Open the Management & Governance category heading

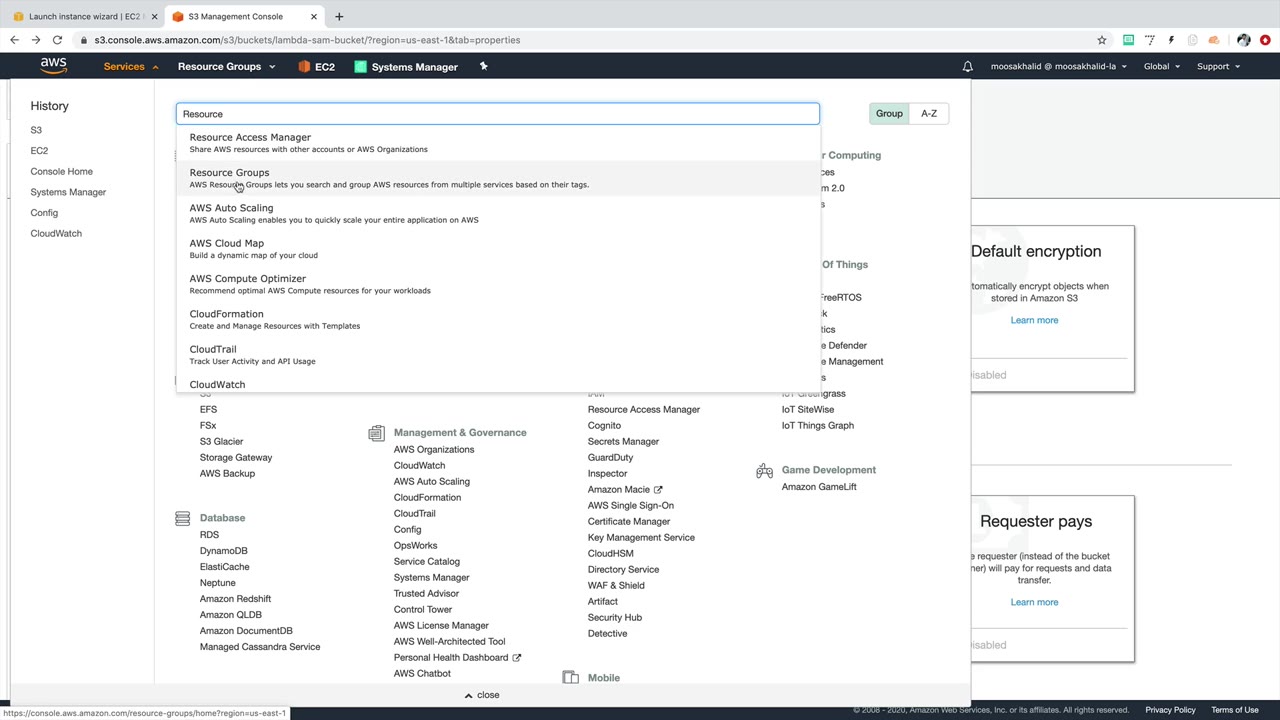click(x=460, y=433)
